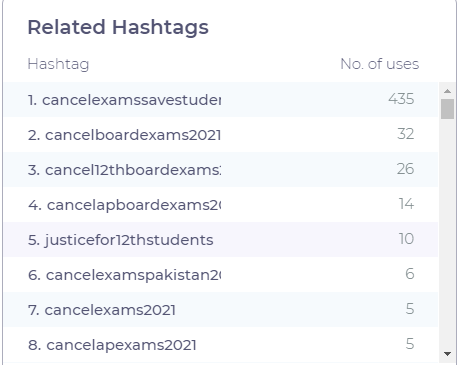Viewport: 458px width, 365px height.
Task: Click the 32 uses count
Action: click(406, 134)
